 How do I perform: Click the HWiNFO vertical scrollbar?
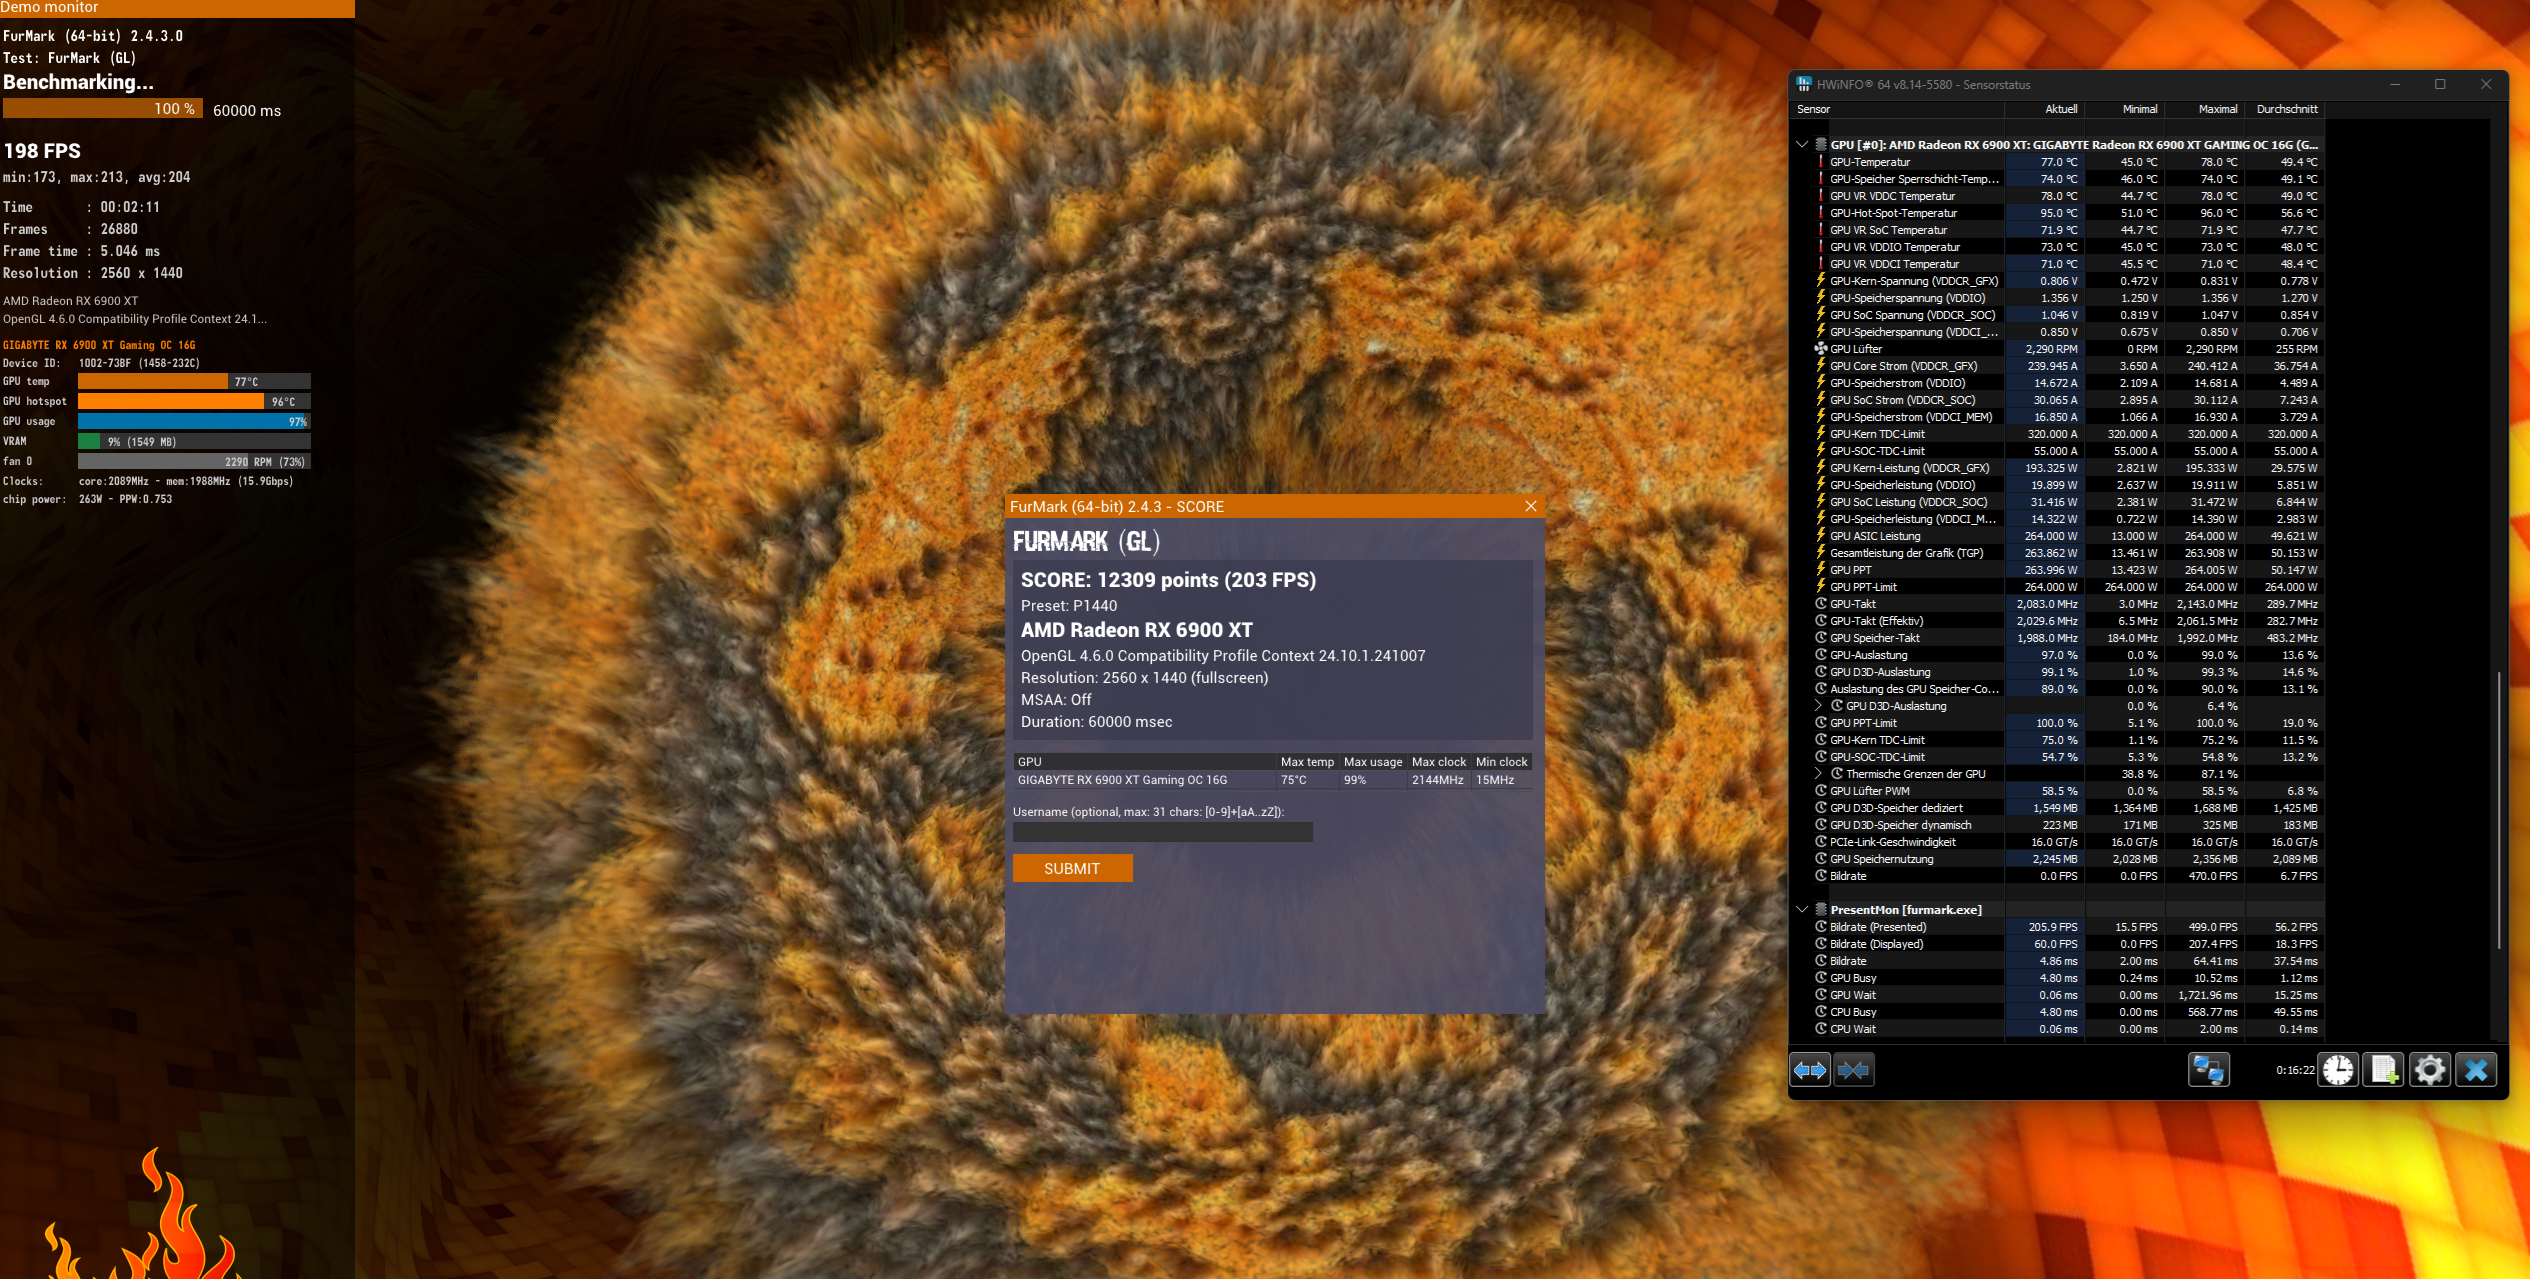click(x=2498, y=810)
